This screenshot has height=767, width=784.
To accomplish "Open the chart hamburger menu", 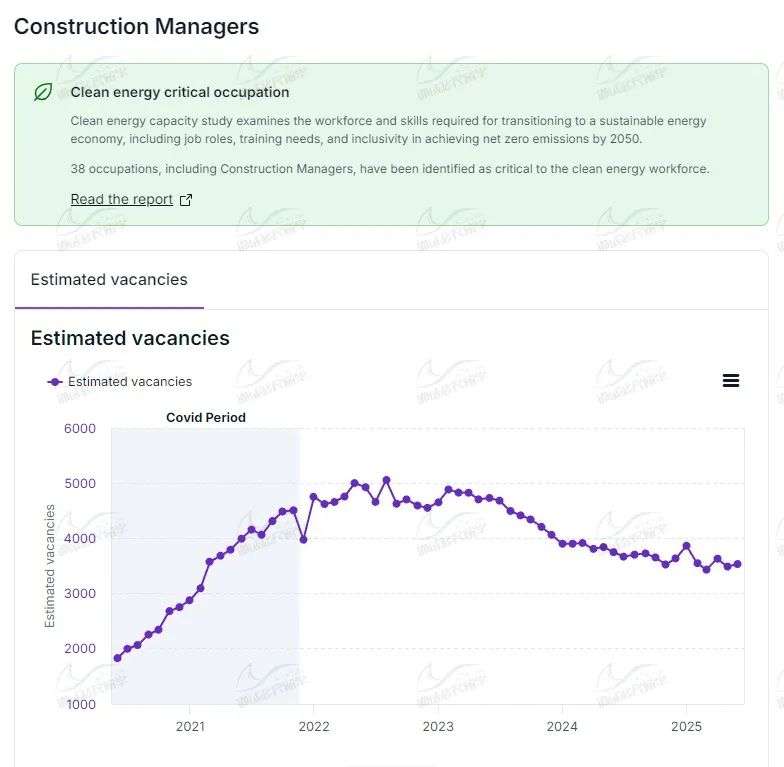I will [731, 381].
